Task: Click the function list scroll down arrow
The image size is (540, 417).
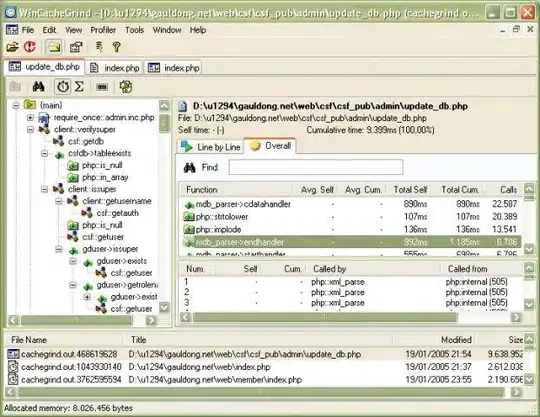Action: (529, 249)
